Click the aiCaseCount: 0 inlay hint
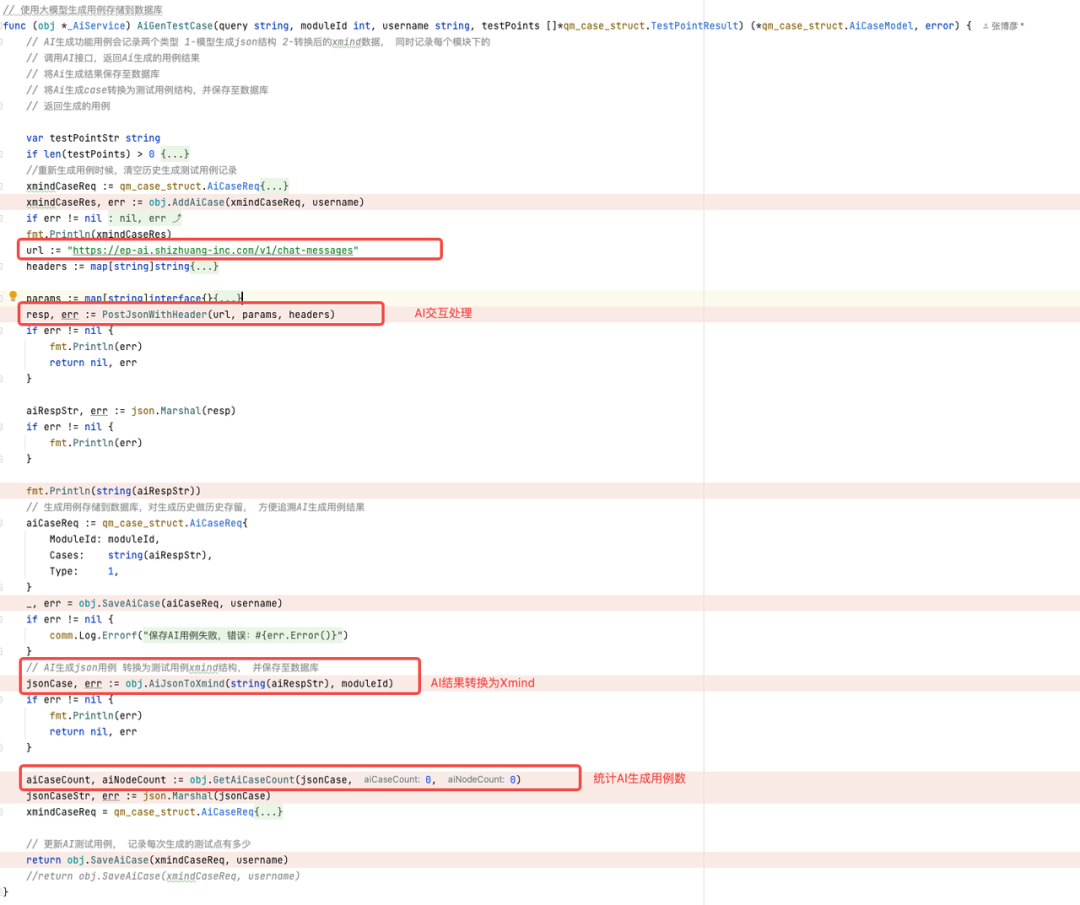The image size is (1080, 905). [398, 780]
